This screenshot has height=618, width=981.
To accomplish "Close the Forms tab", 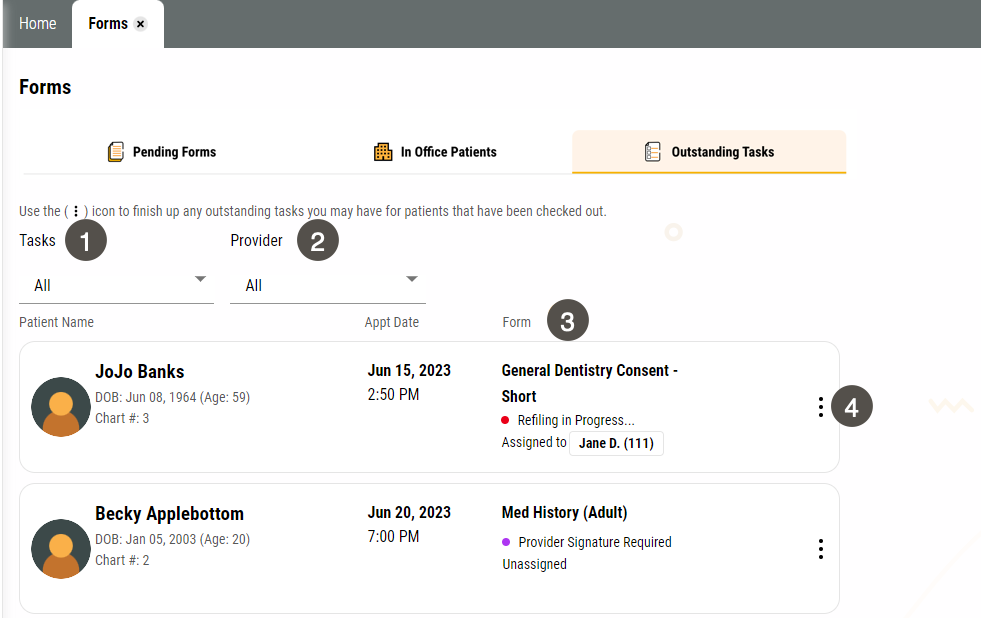I will [x=141, y=24].
